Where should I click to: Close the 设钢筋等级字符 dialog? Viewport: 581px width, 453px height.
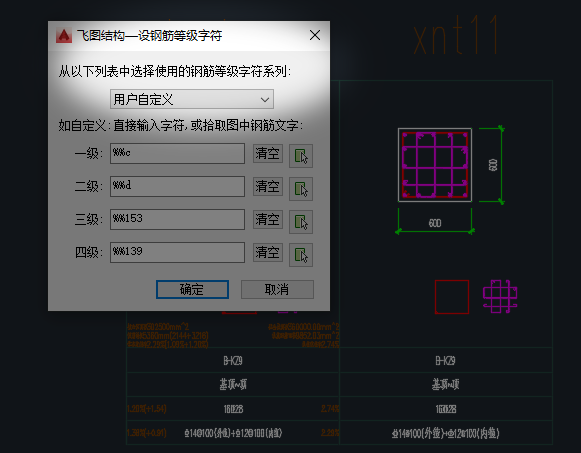(315, 36)
